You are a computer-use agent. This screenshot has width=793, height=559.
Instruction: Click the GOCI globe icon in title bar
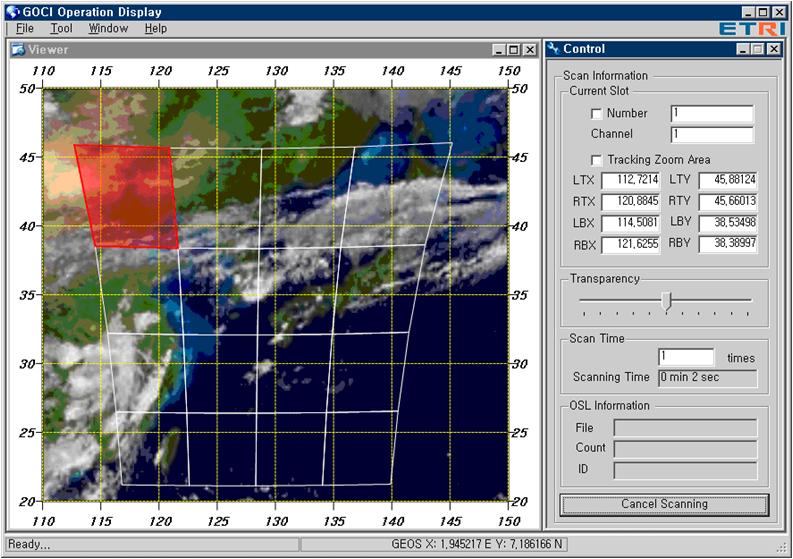coord(13,12)
